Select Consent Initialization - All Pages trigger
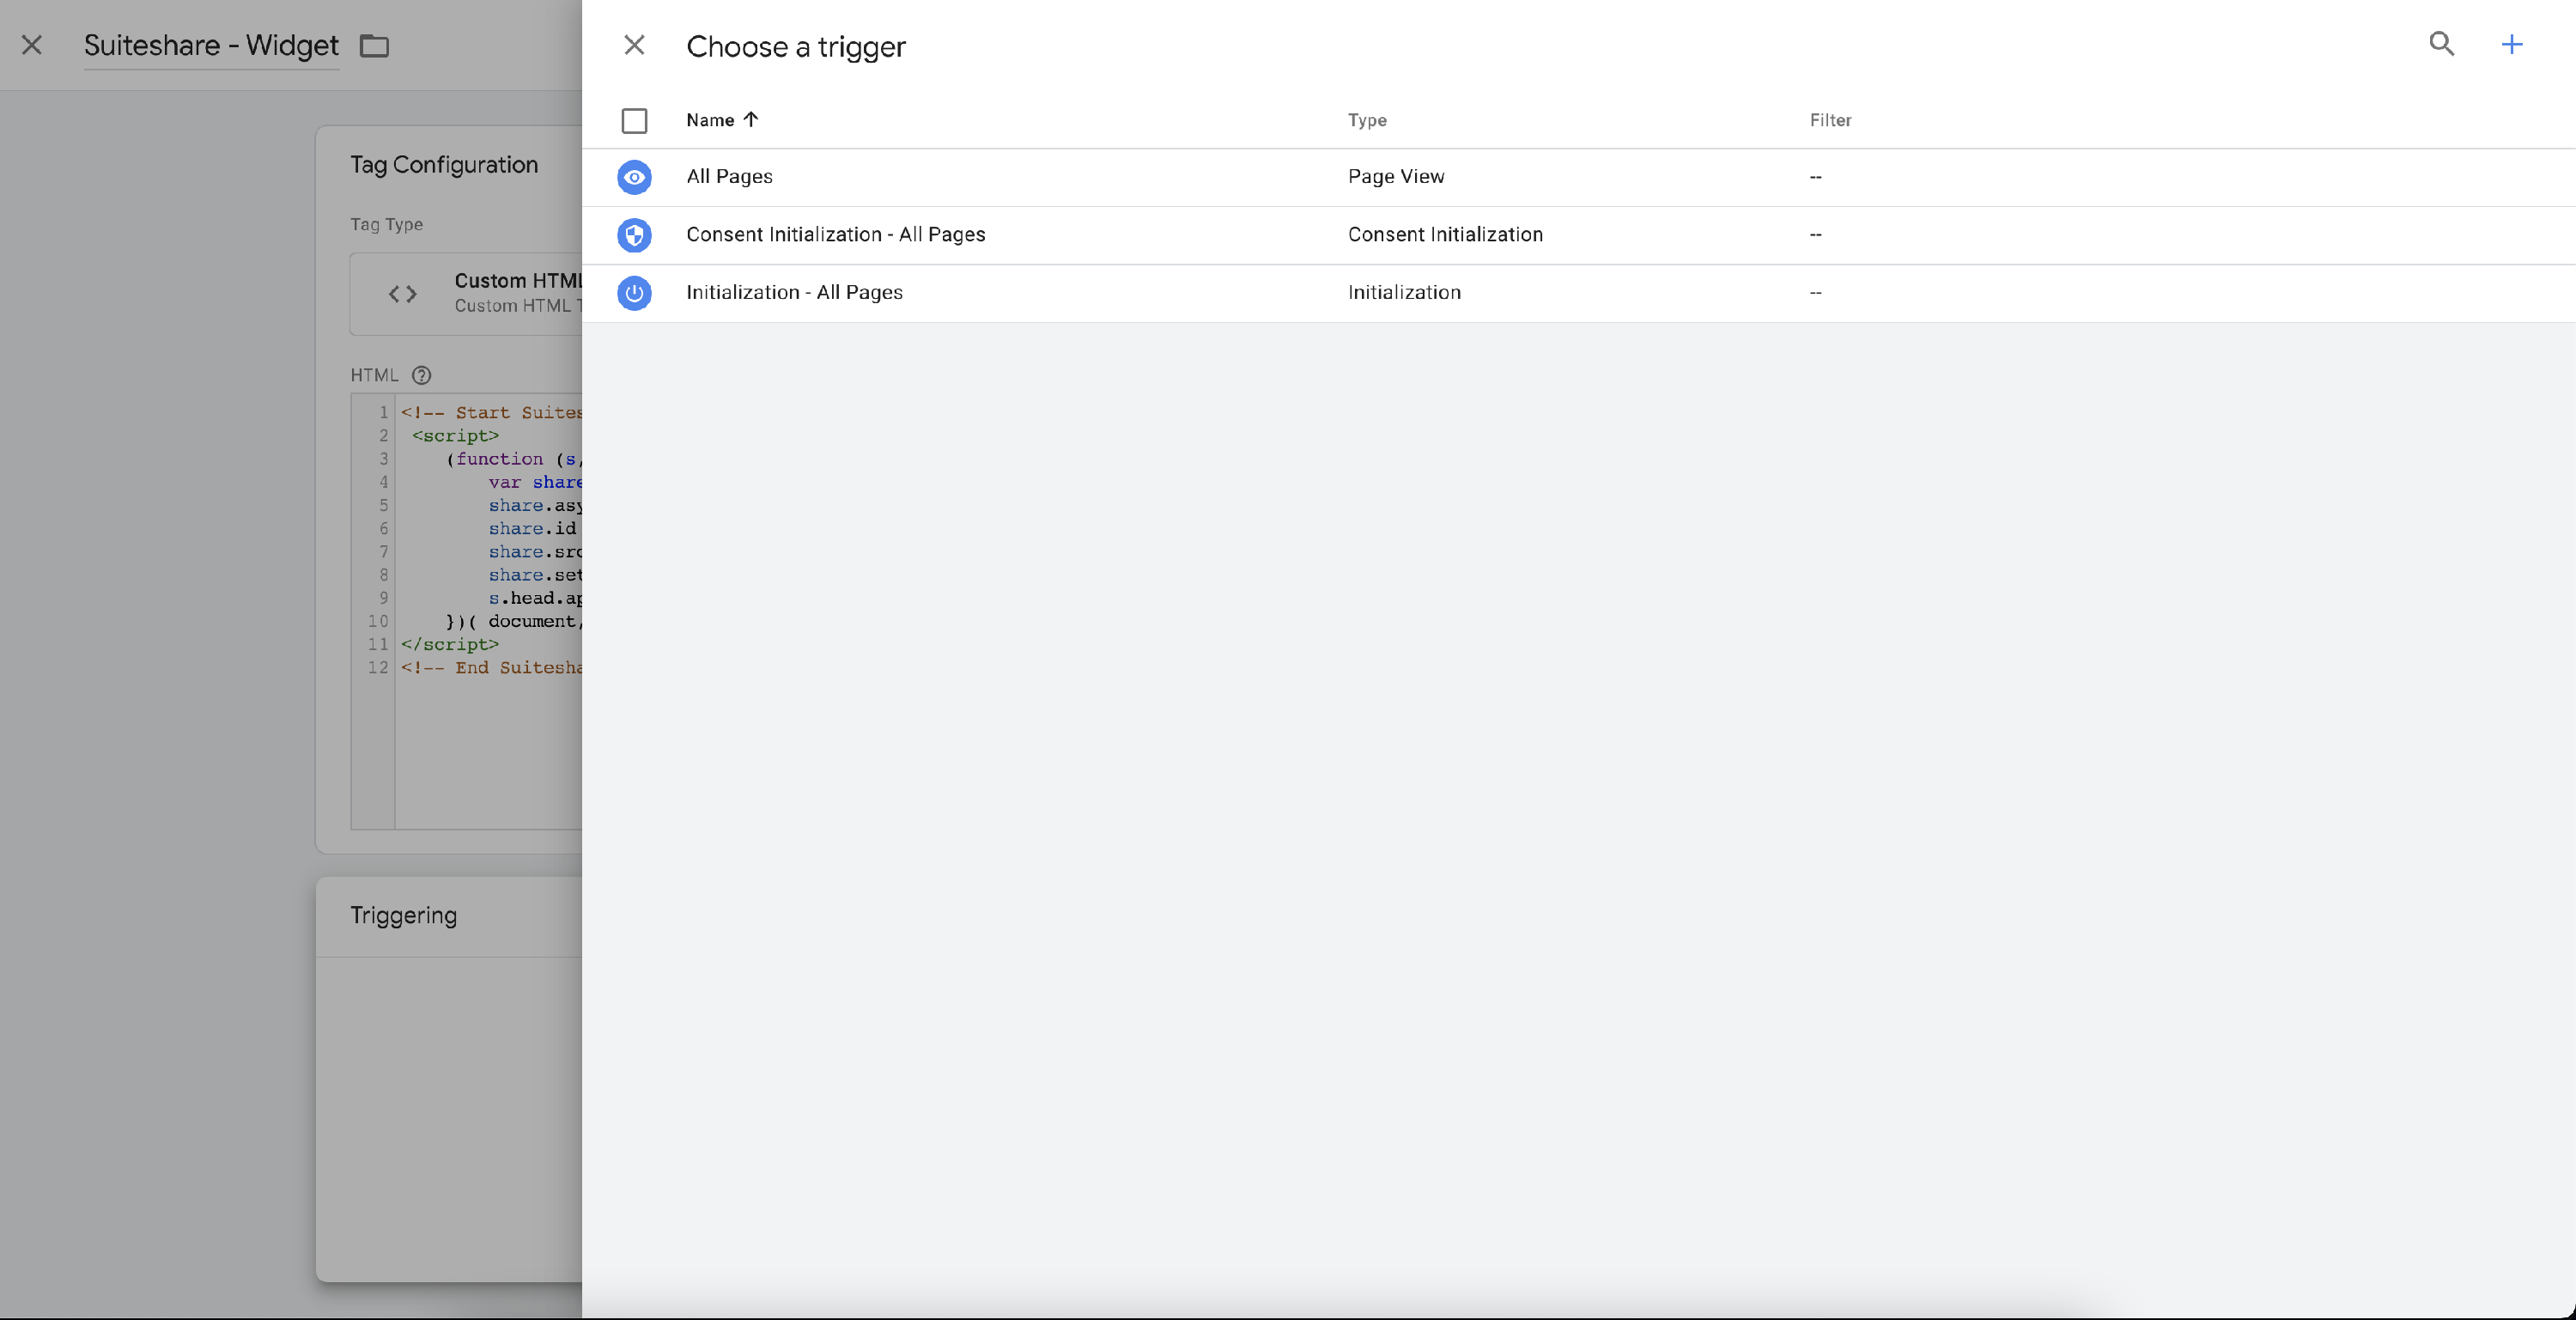 pyautogui.click(x=835, y=235)
